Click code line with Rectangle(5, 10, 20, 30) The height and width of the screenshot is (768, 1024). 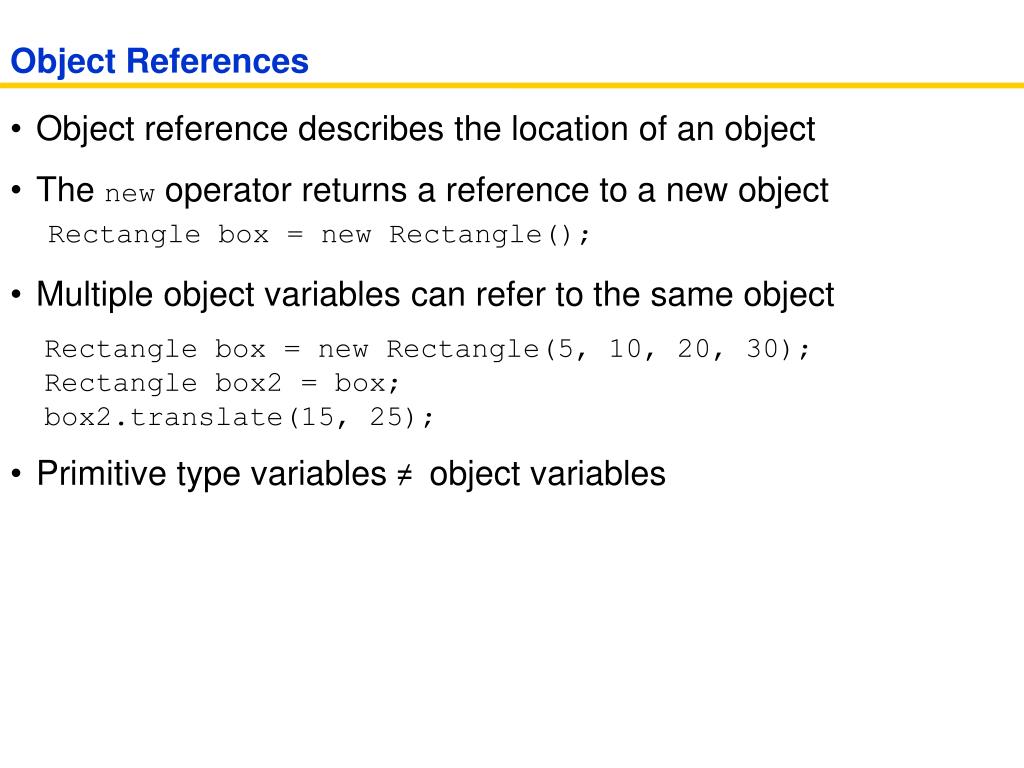[427, 349]
